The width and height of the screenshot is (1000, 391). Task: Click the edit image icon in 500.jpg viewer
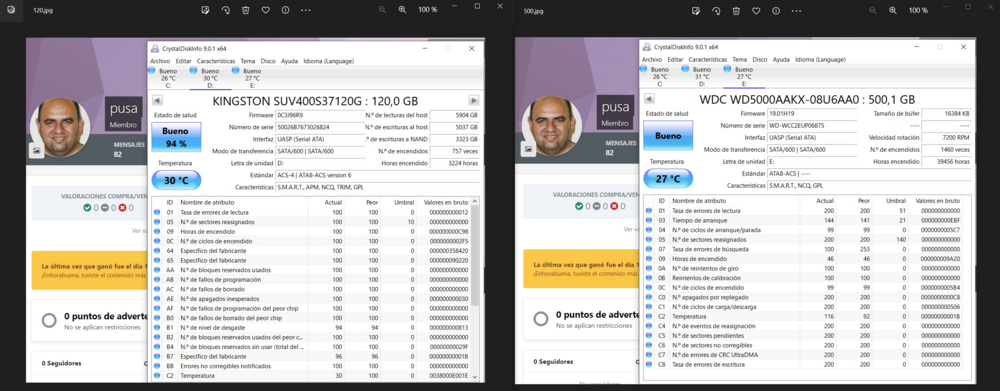(696, 10)
